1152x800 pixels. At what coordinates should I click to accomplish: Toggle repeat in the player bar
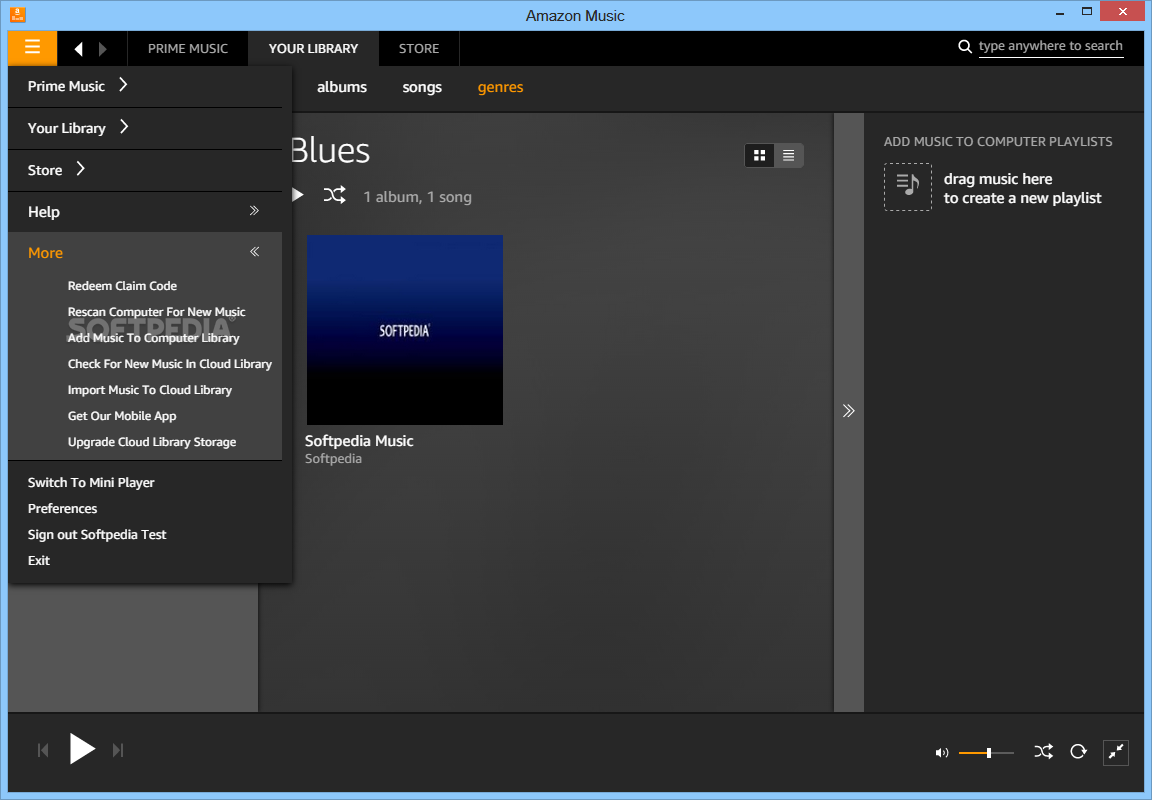(x=1078, y=752)
